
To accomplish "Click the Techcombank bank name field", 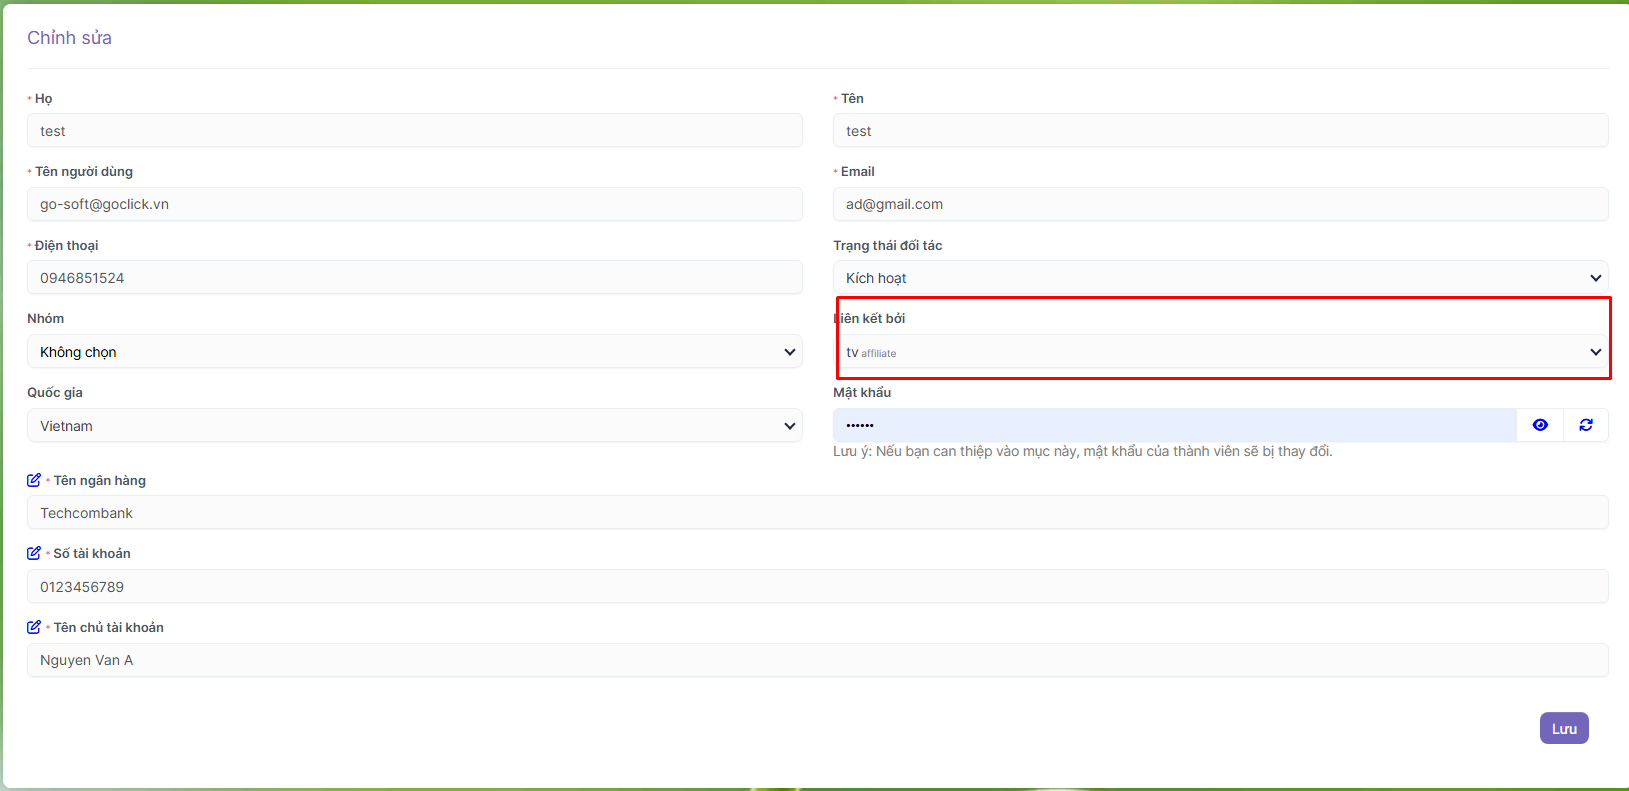I will pos(817,513).
